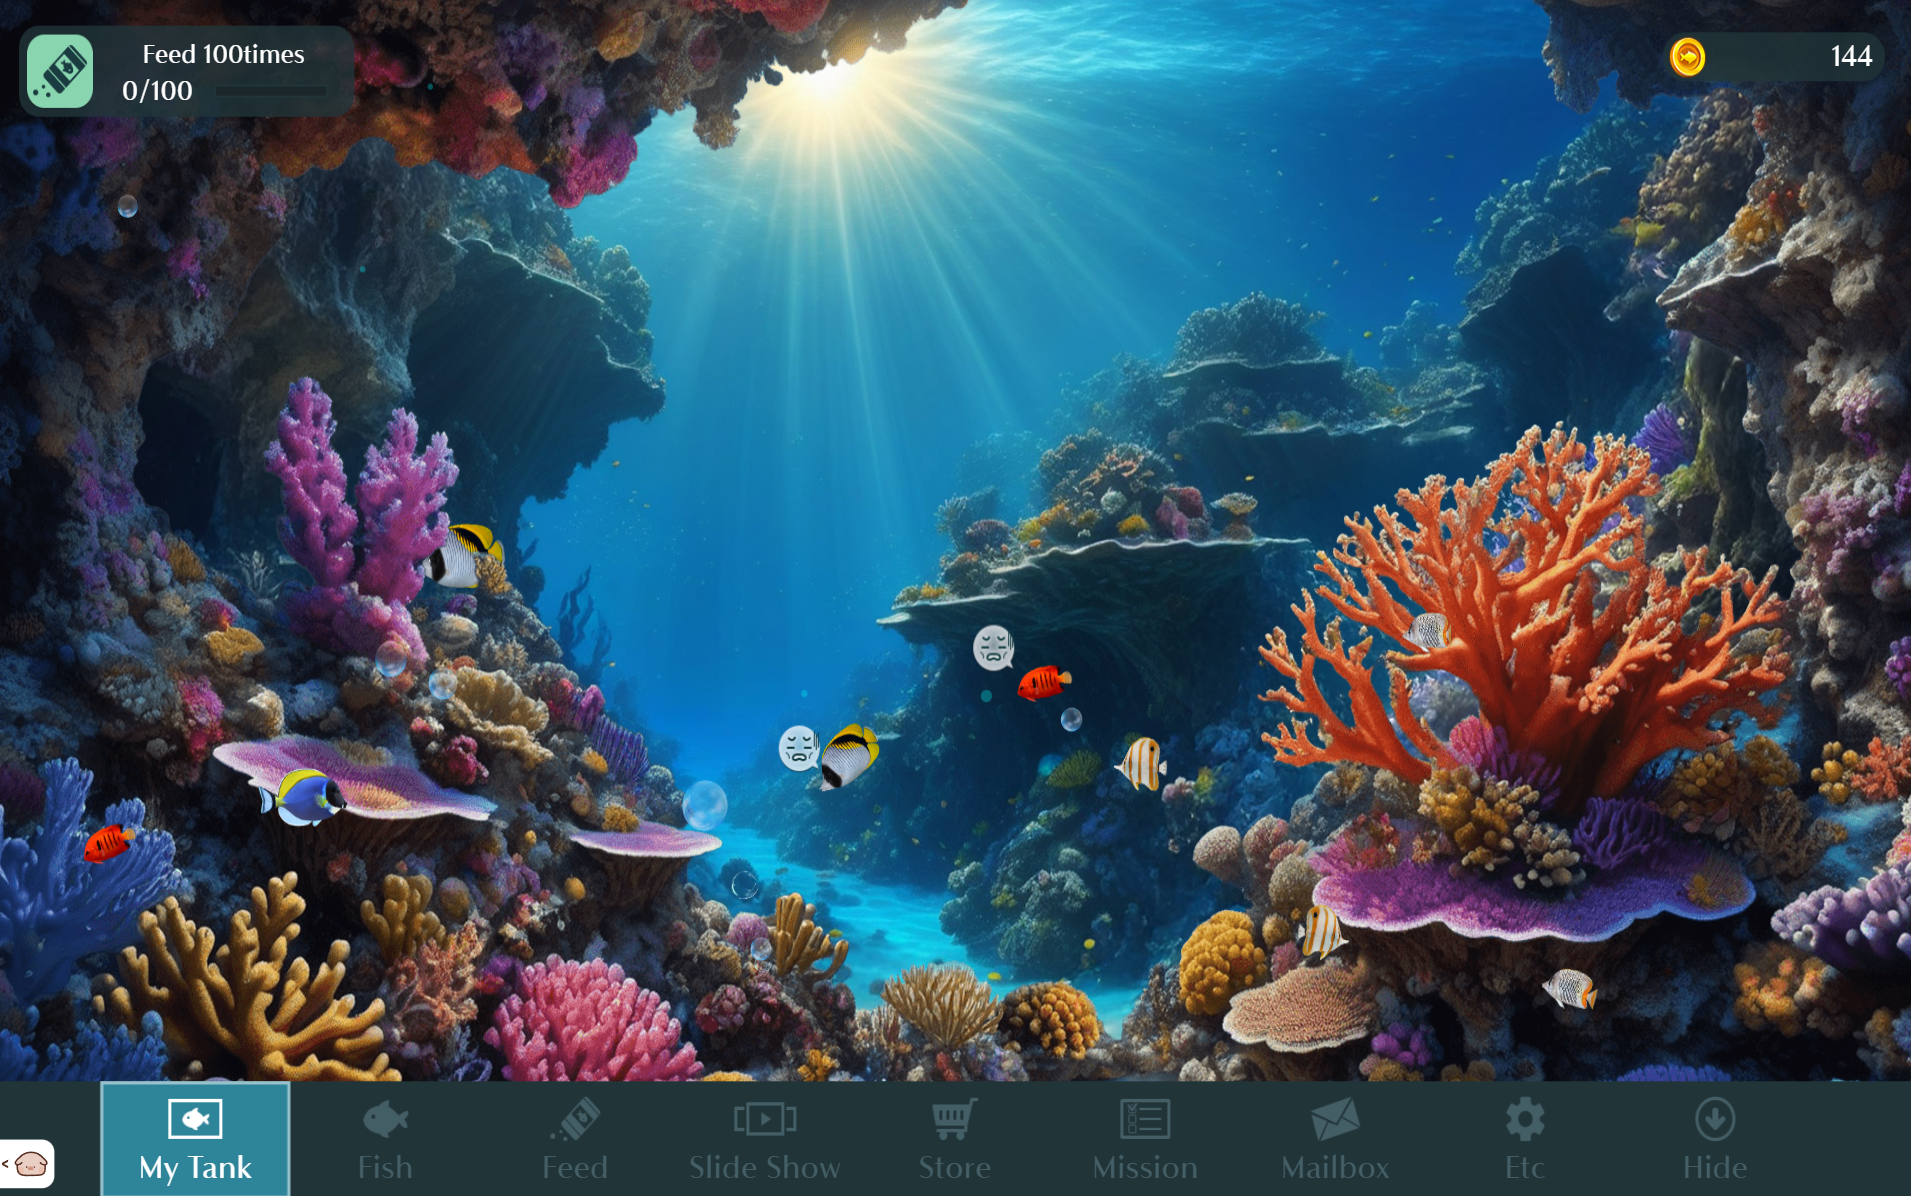Check the Mailbox
The height and width of the screenshot is (1196, 1911).
click(x=1335, y=1138)
